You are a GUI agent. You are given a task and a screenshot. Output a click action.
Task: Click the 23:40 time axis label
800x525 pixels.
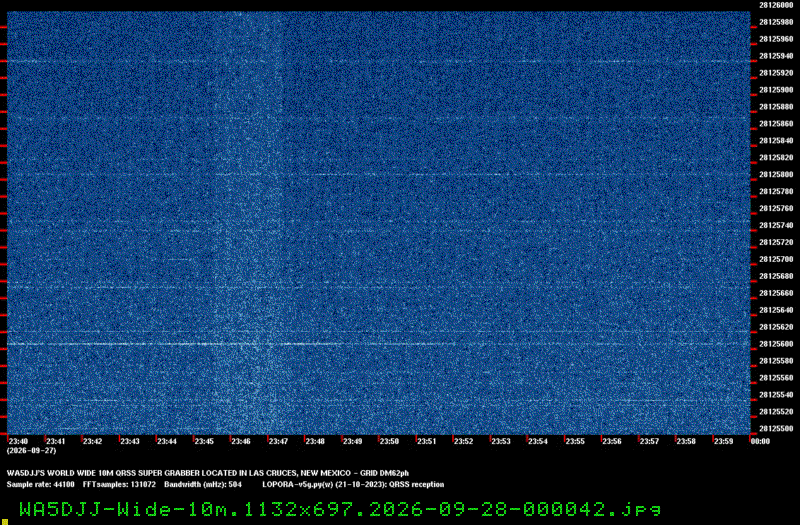pyautogui.click(x=18, y=441)
